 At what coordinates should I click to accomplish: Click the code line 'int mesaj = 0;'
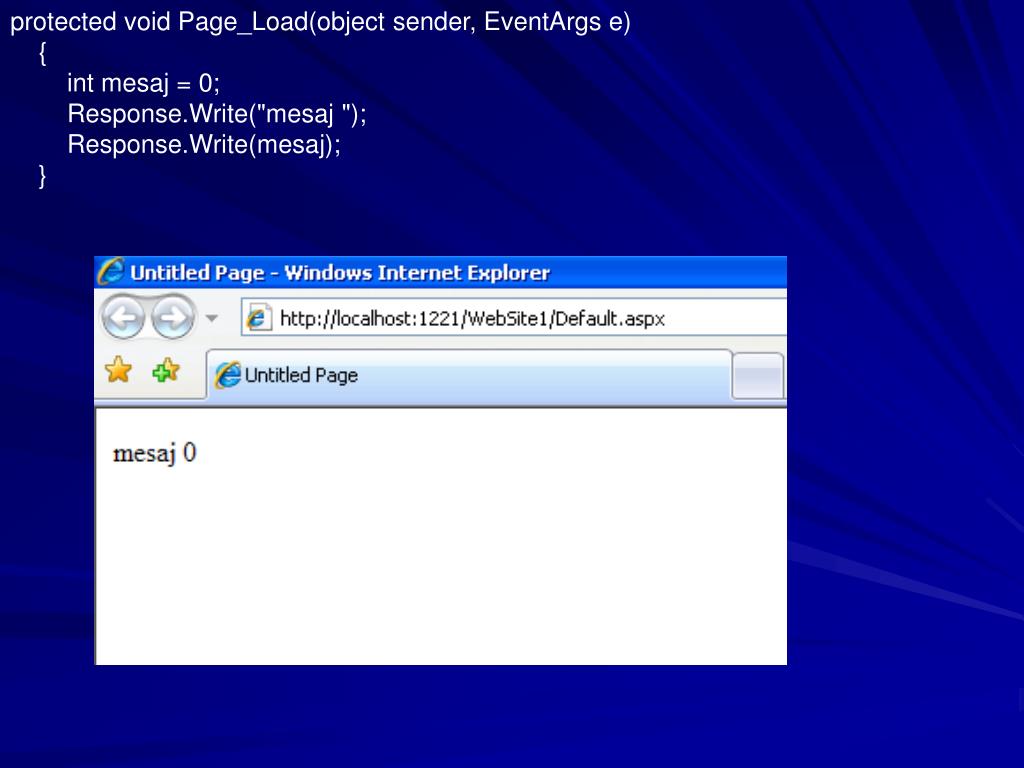(x=144, y=84)
